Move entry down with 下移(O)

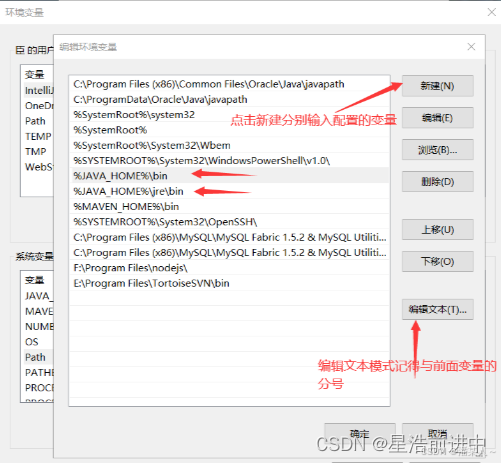tap(437, 262)
